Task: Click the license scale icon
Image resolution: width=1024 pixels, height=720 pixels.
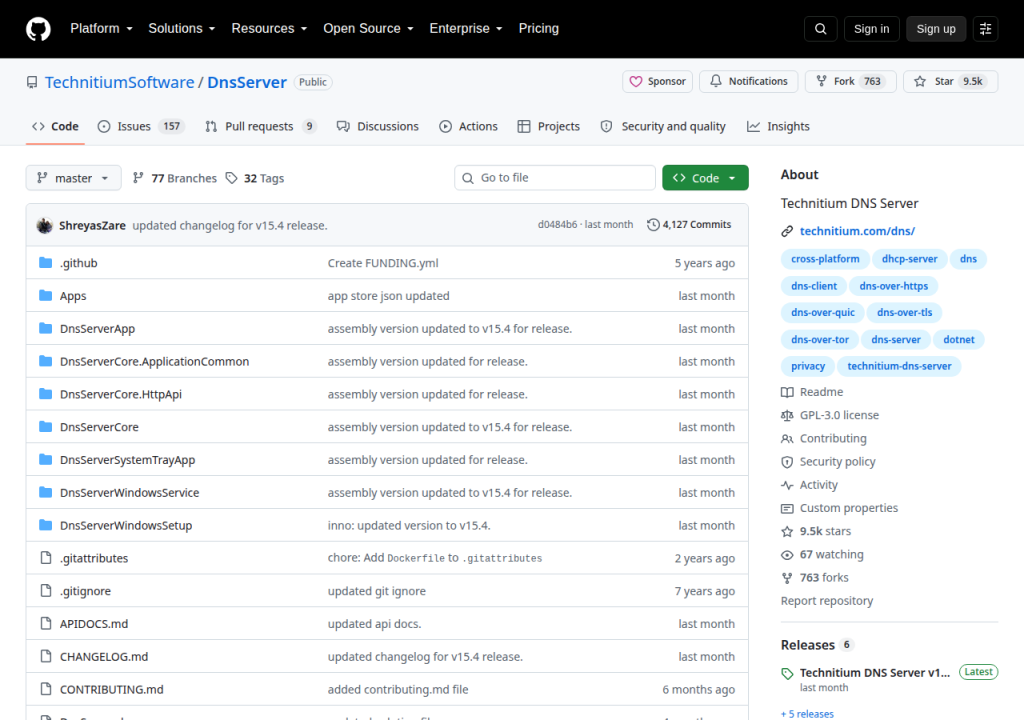Action: tap(787, 416)
